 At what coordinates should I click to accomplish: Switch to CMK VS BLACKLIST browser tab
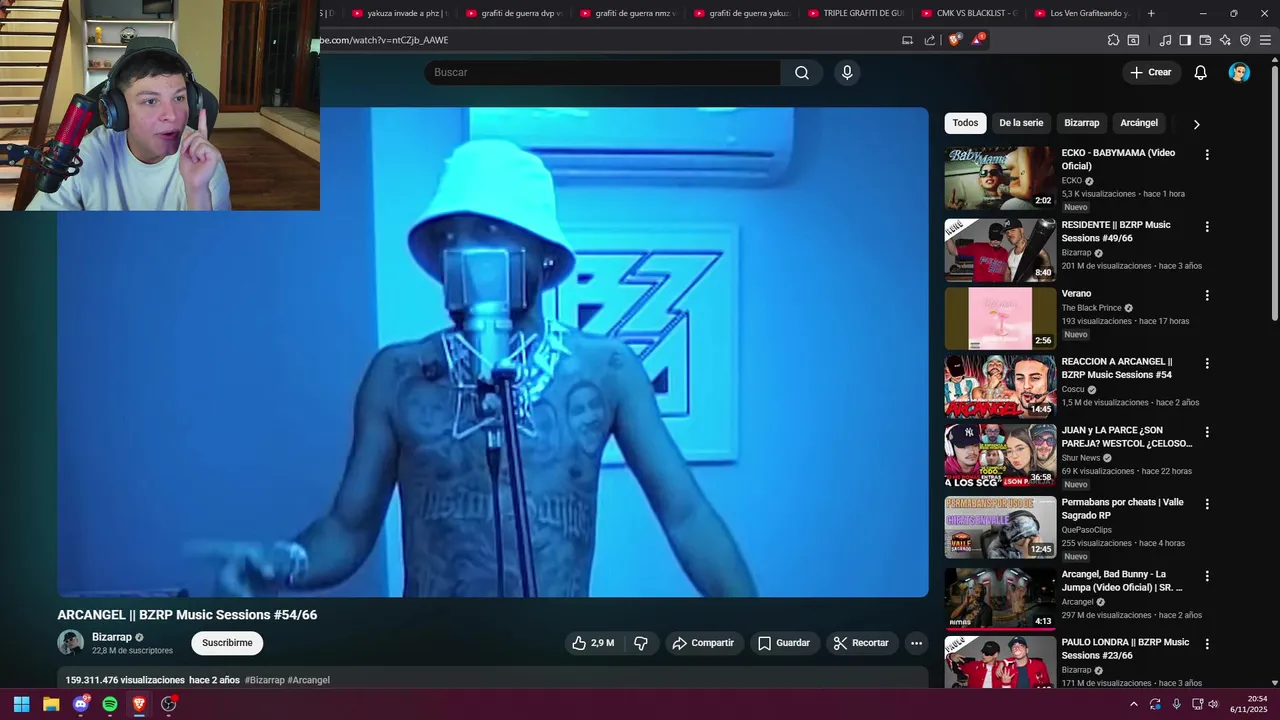click(967, 13)
